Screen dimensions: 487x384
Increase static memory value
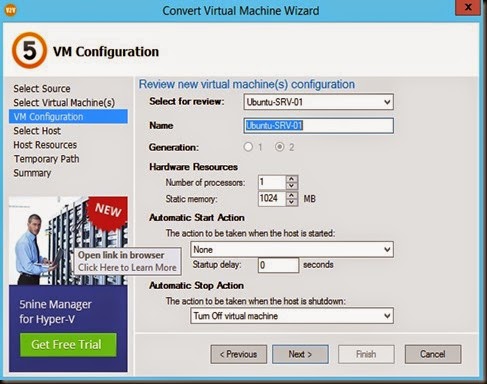tap(292, 195)
